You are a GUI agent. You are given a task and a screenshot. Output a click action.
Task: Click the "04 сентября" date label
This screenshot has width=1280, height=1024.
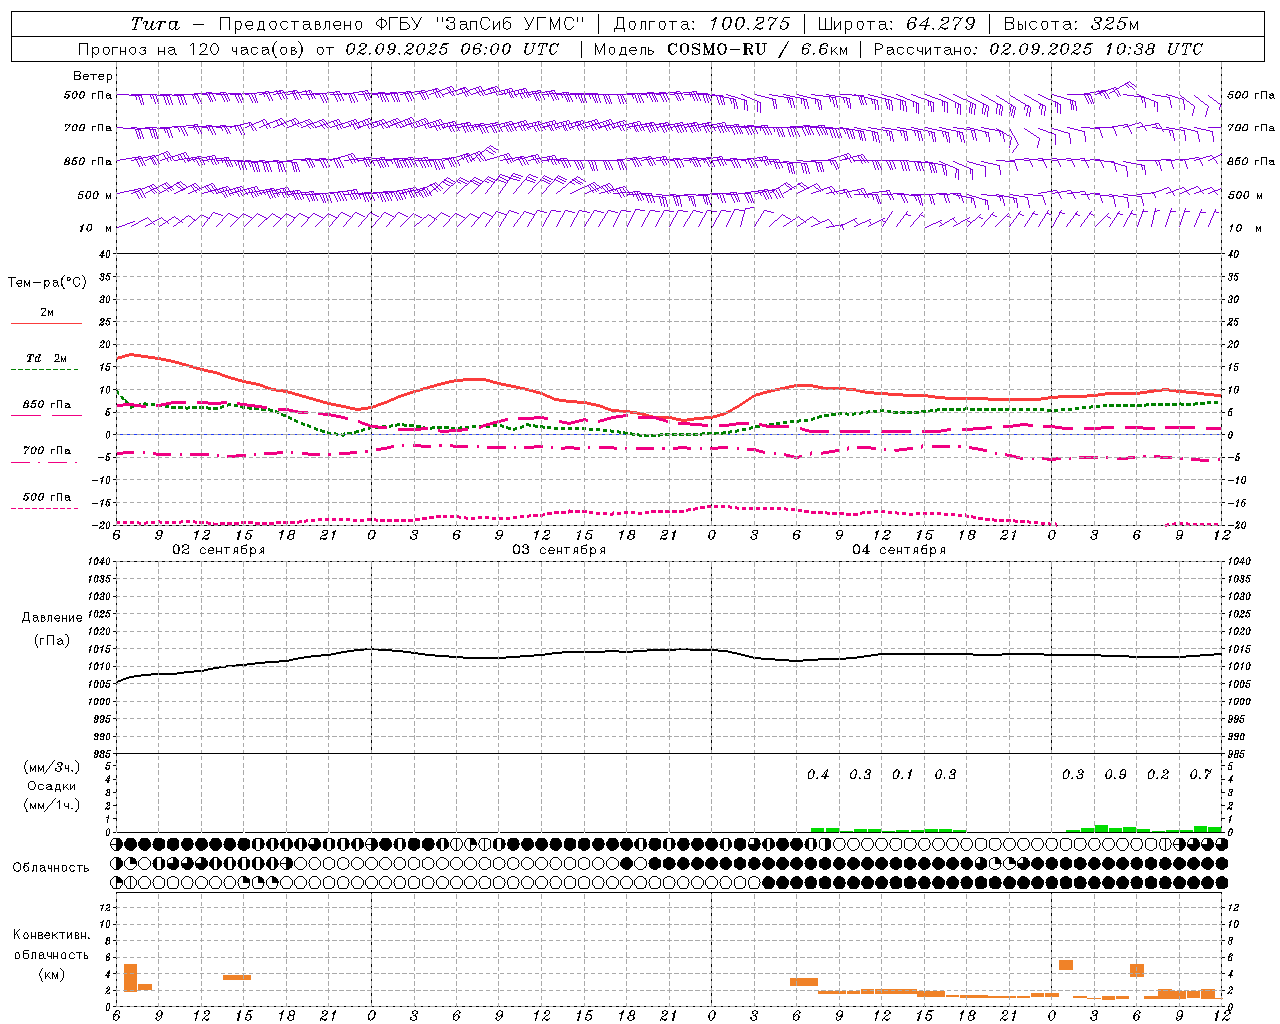pyautogui.click(x=899, y=550)
